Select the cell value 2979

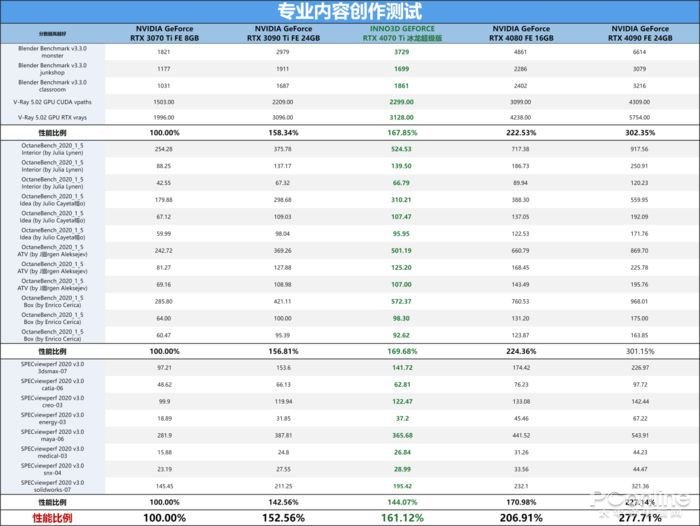283,52
